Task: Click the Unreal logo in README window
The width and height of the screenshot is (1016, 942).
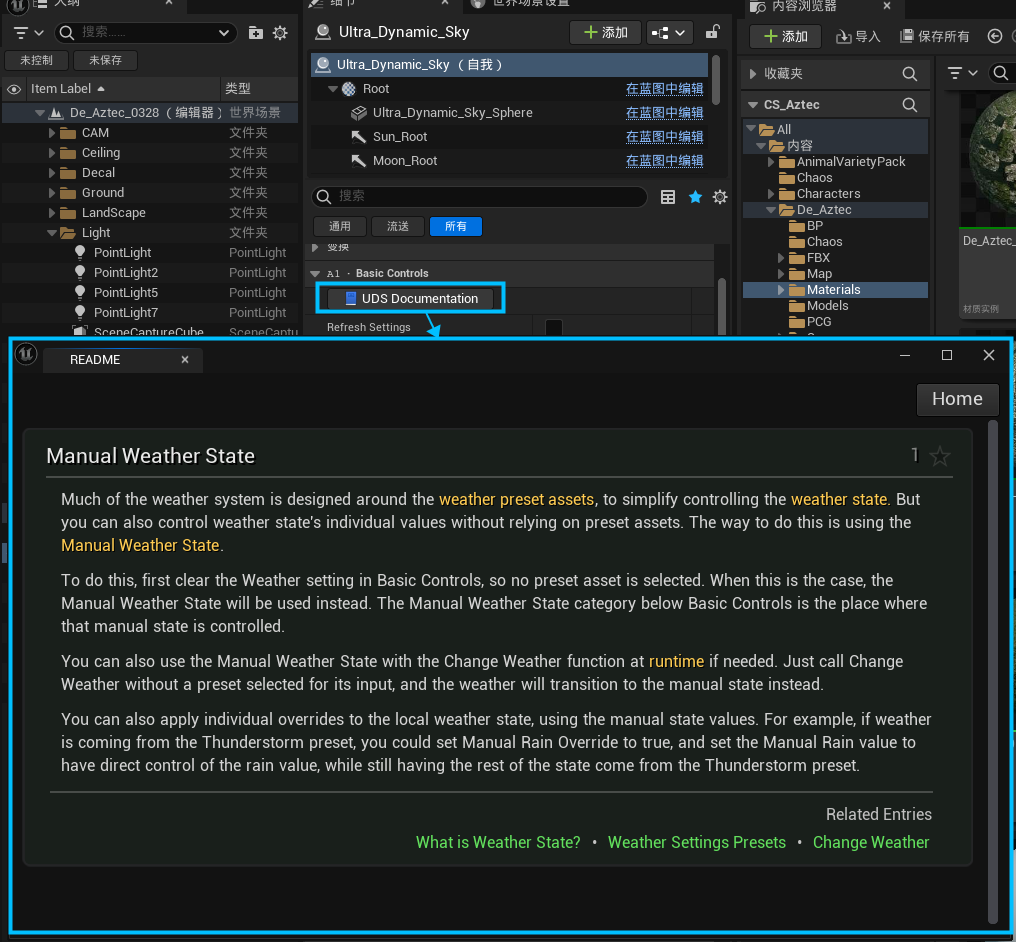Action: click(x=26, y=354)
